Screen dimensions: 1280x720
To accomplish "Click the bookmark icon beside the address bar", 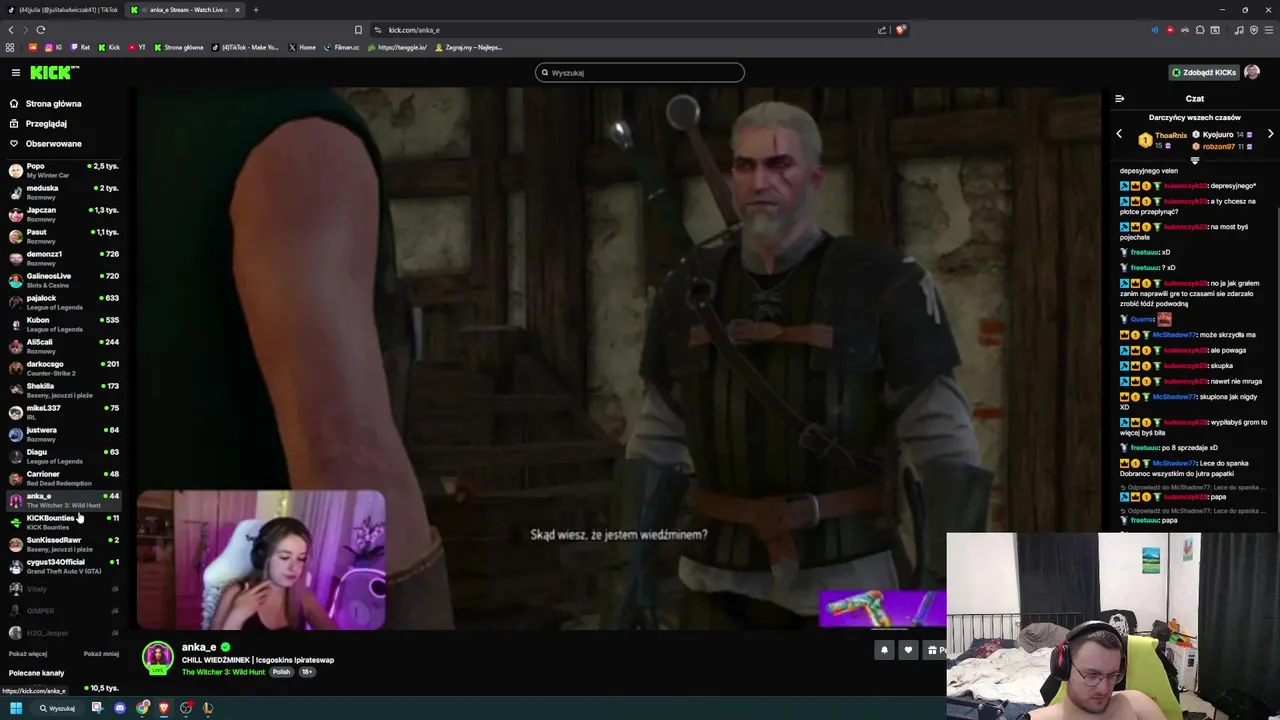I will tap(358, 30).
